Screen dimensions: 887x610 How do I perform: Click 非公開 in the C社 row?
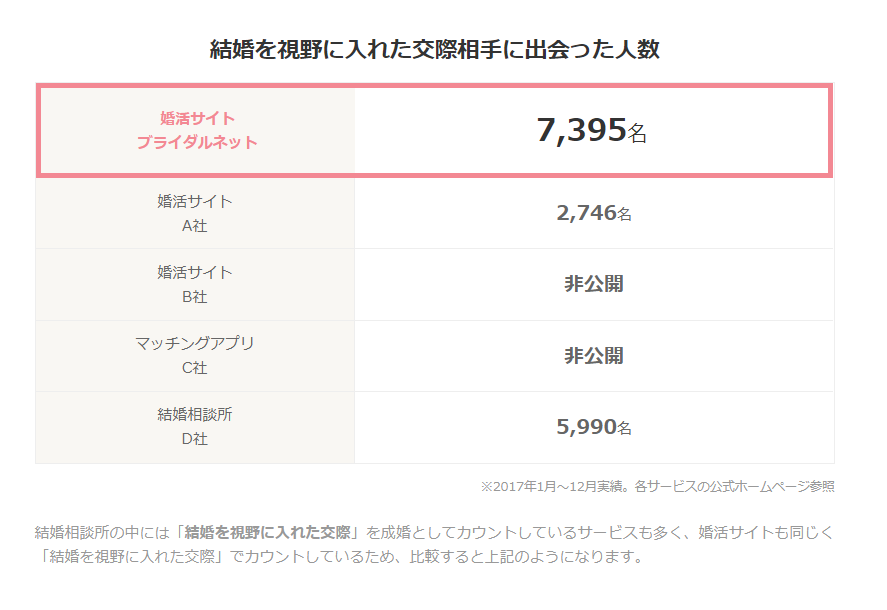coord(594,356)
